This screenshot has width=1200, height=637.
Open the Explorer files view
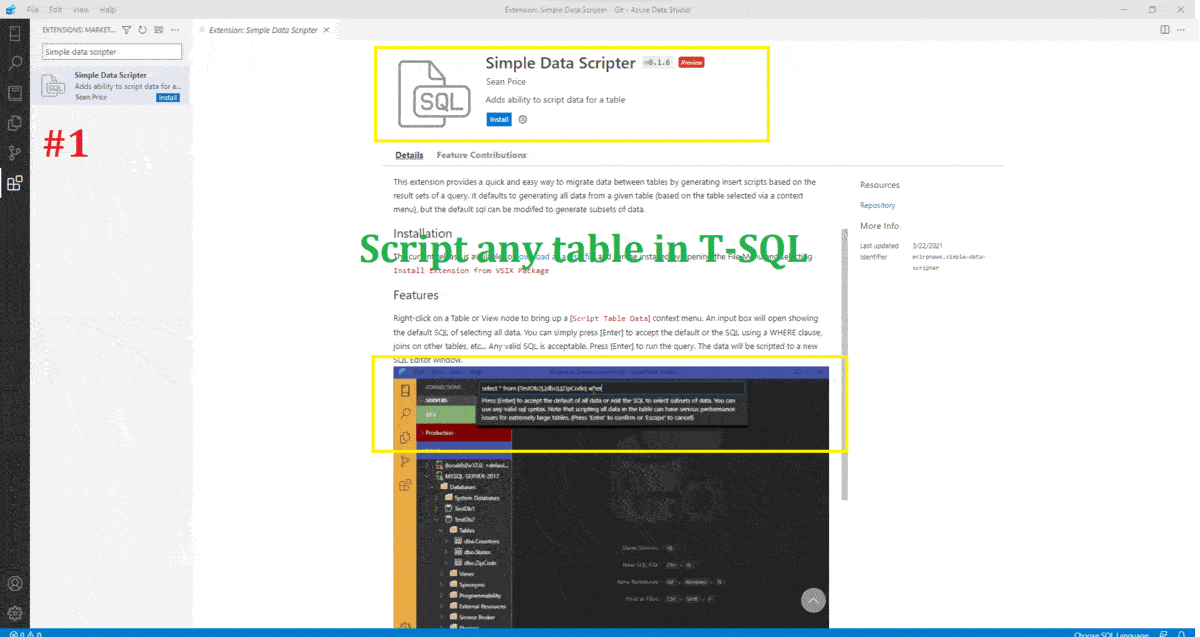coord(14,123)
